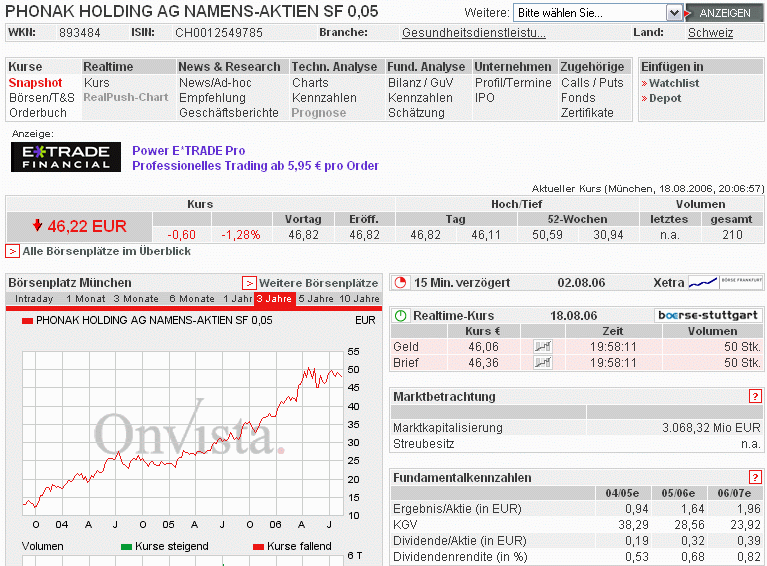Click Dividendenrendite (in %) row label
The height and width of the screenshot is (566, 767).
pos(460,557)
